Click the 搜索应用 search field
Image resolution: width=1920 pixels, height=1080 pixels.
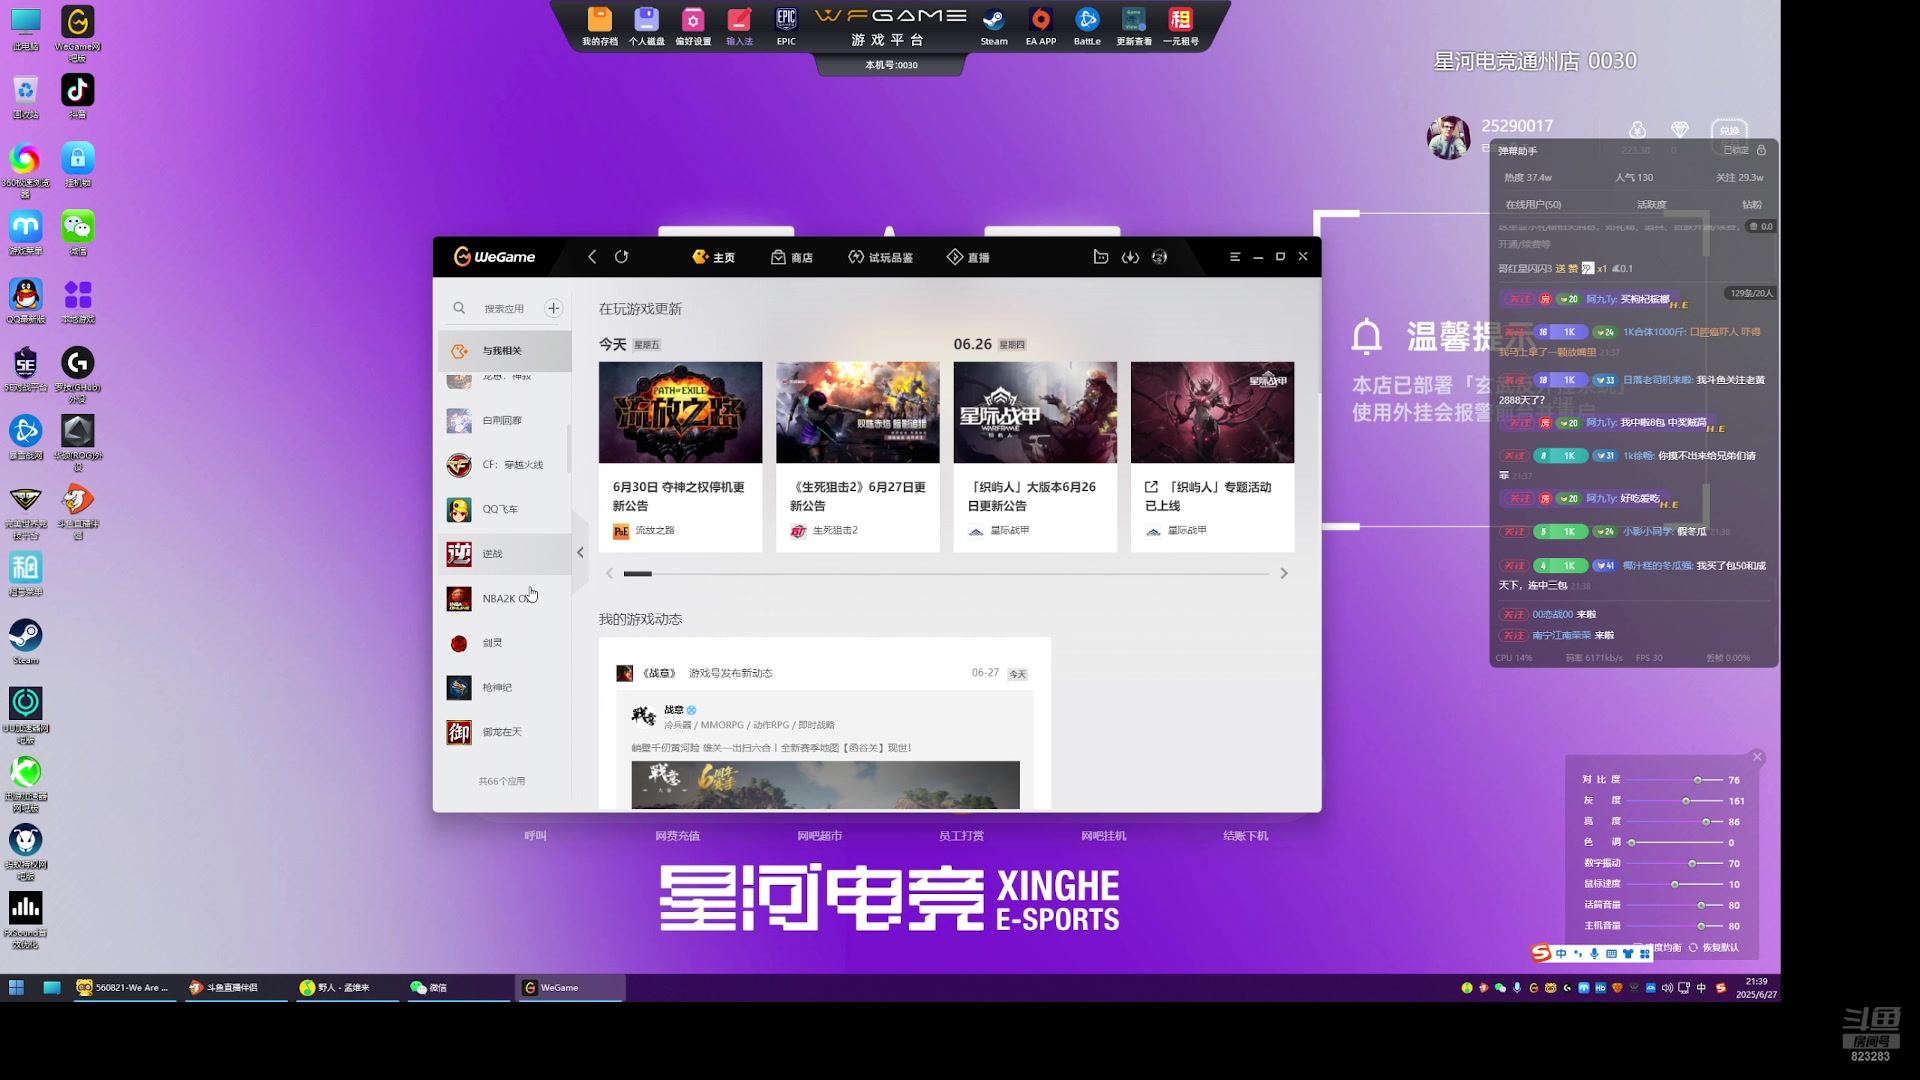[504, 308]
